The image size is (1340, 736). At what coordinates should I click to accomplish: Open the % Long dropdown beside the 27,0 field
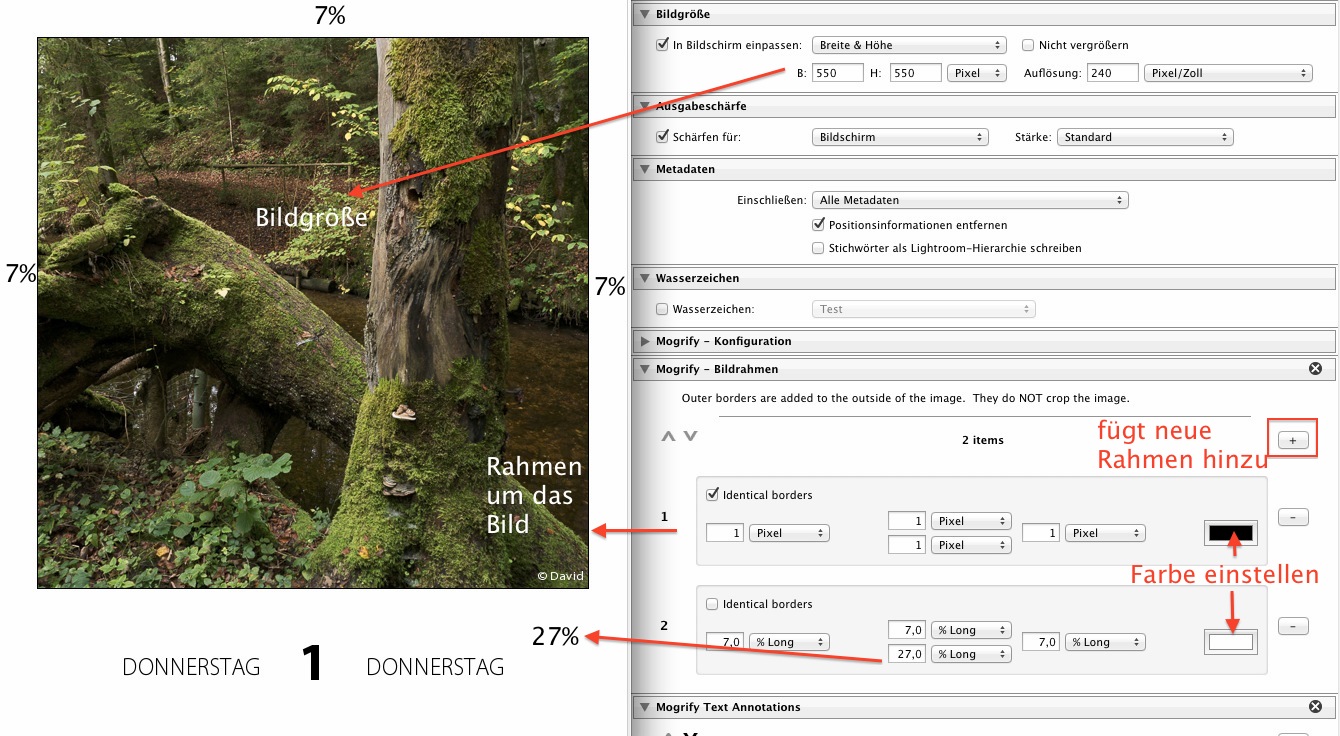pyautogui.click(x=971, y=654)
